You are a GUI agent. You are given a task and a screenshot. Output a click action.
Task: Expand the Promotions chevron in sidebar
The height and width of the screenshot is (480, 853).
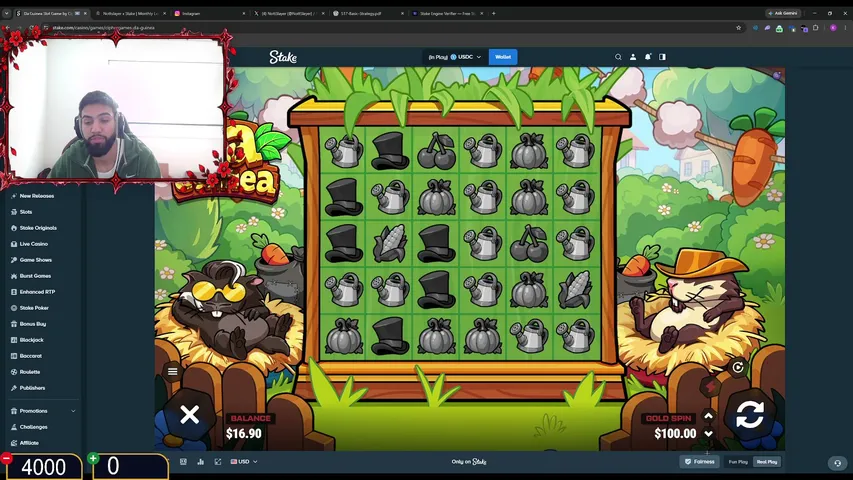click(x=73, y=411)
